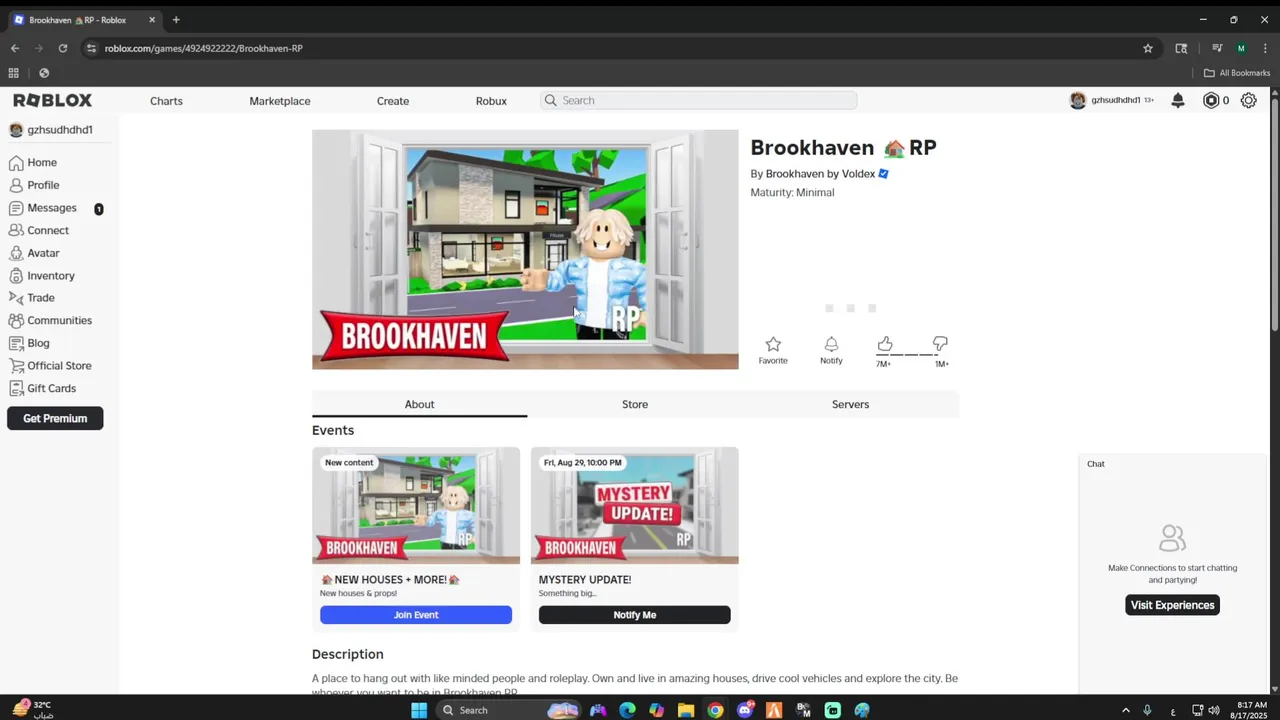This screenshot has width=1280, height=720.
Task: Click the Notify Me button
Action: [634, 615]
